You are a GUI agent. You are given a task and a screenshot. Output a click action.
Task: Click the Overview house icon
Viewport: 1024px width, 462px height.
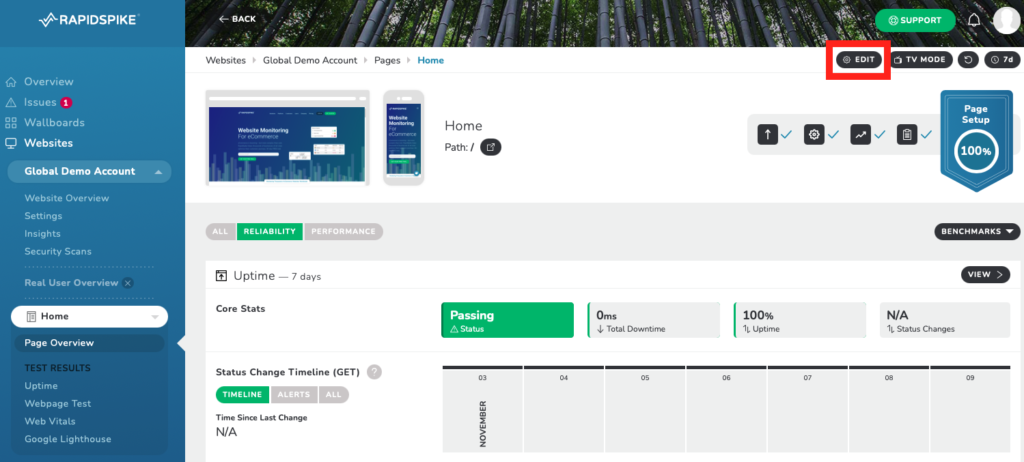point(10,82)
